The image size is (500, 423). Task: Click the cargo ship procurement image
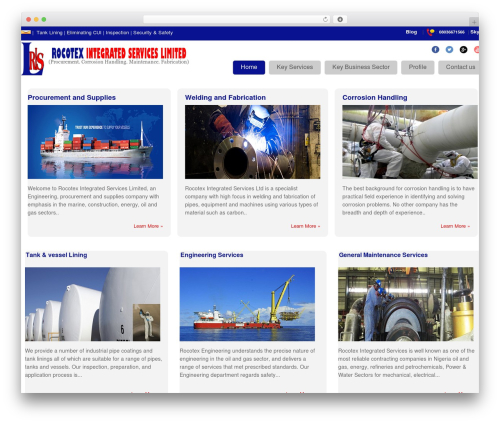95,142
